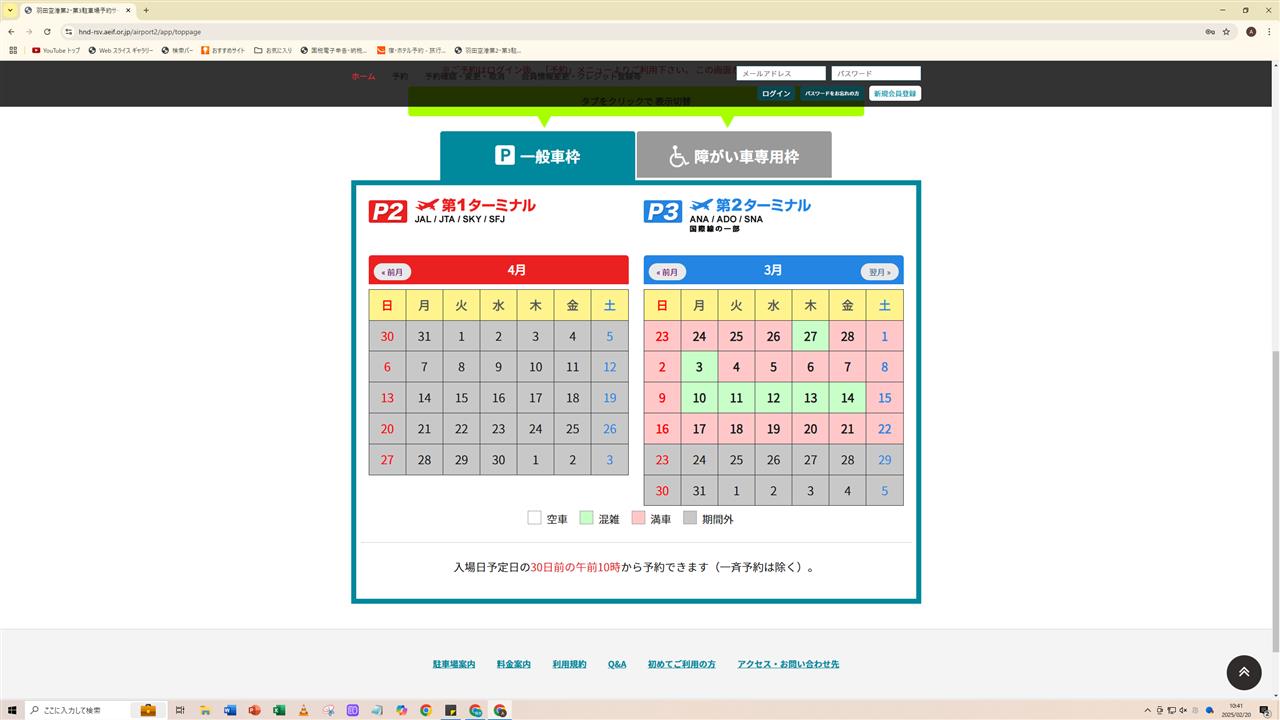Image resolution: width=1280 pixels, height=720 pixels.
Task: Go to previous month on P2 calendar
Action: pos(392,272)
